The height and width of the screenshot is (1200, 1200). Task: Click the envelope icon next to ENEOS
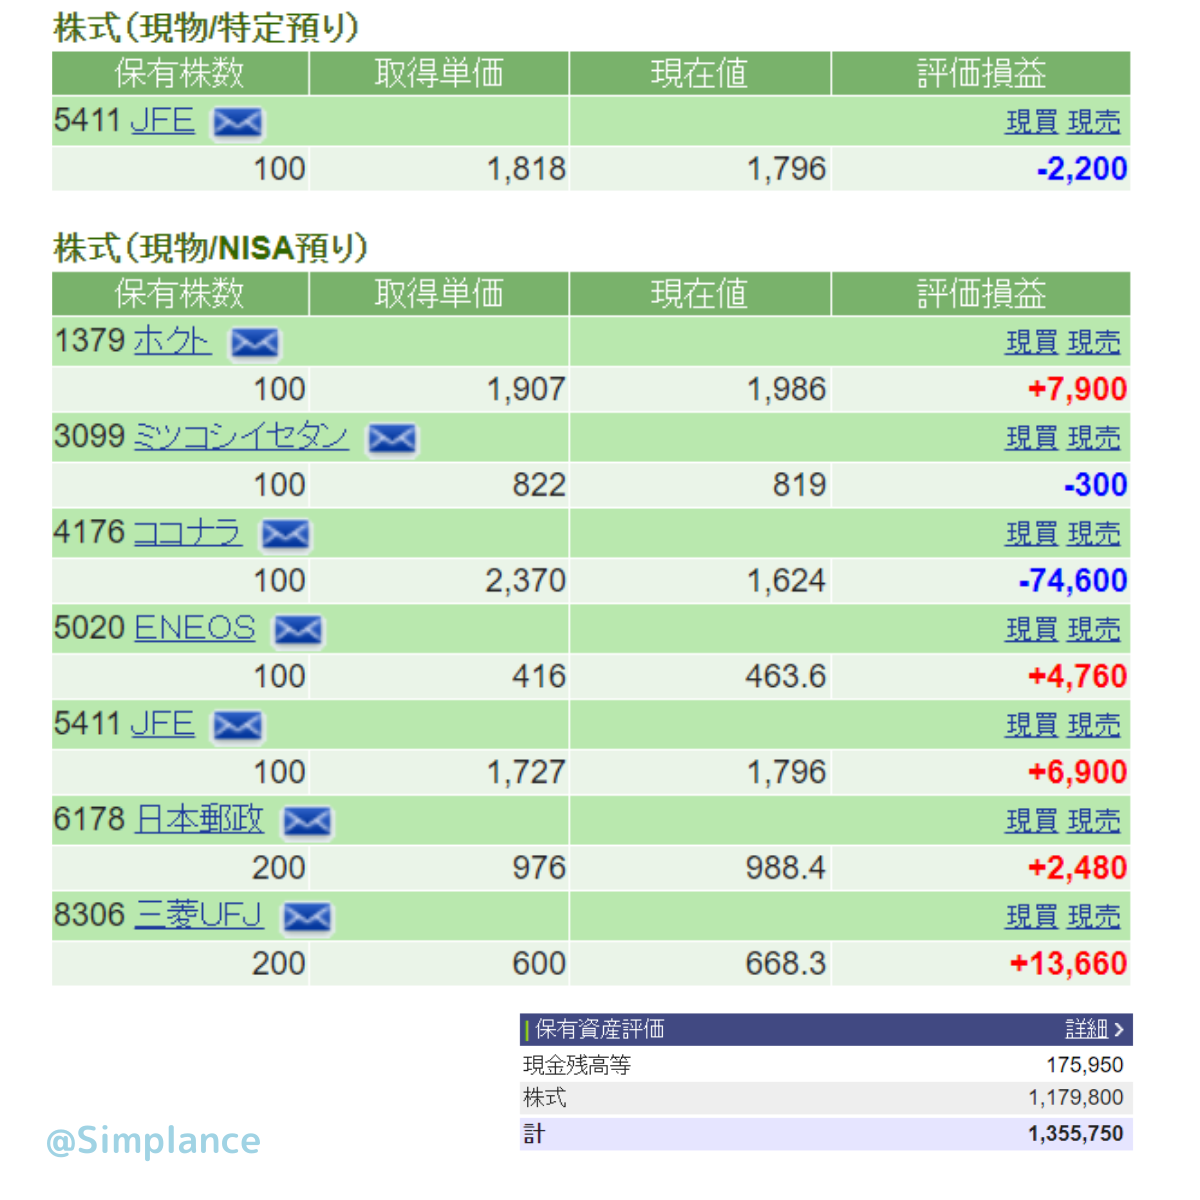(298, 630)
